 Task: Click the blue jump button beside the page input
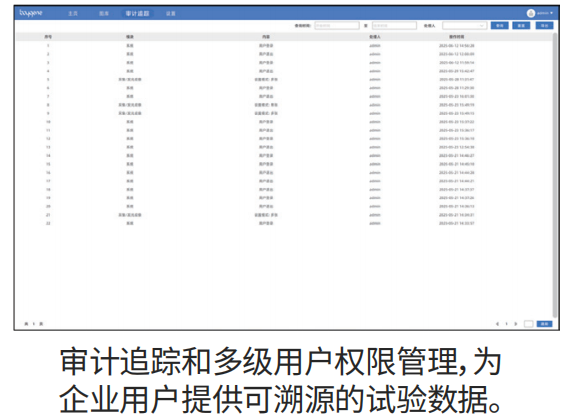(x=544, y=324)
